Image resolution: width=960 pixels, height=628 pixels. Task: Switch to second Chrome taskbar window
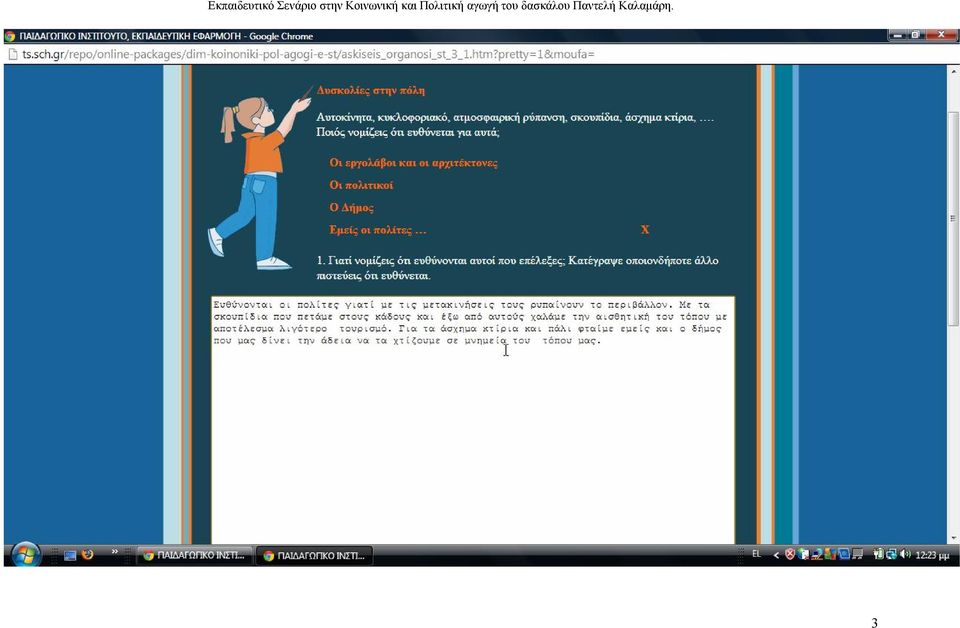tap(314, 555)
